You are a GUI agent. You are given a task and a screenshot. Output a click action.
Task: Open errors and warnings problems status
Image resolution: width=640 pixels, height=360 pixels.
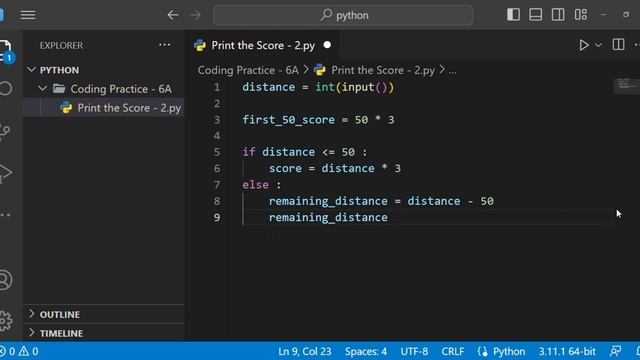coord(20,351)
